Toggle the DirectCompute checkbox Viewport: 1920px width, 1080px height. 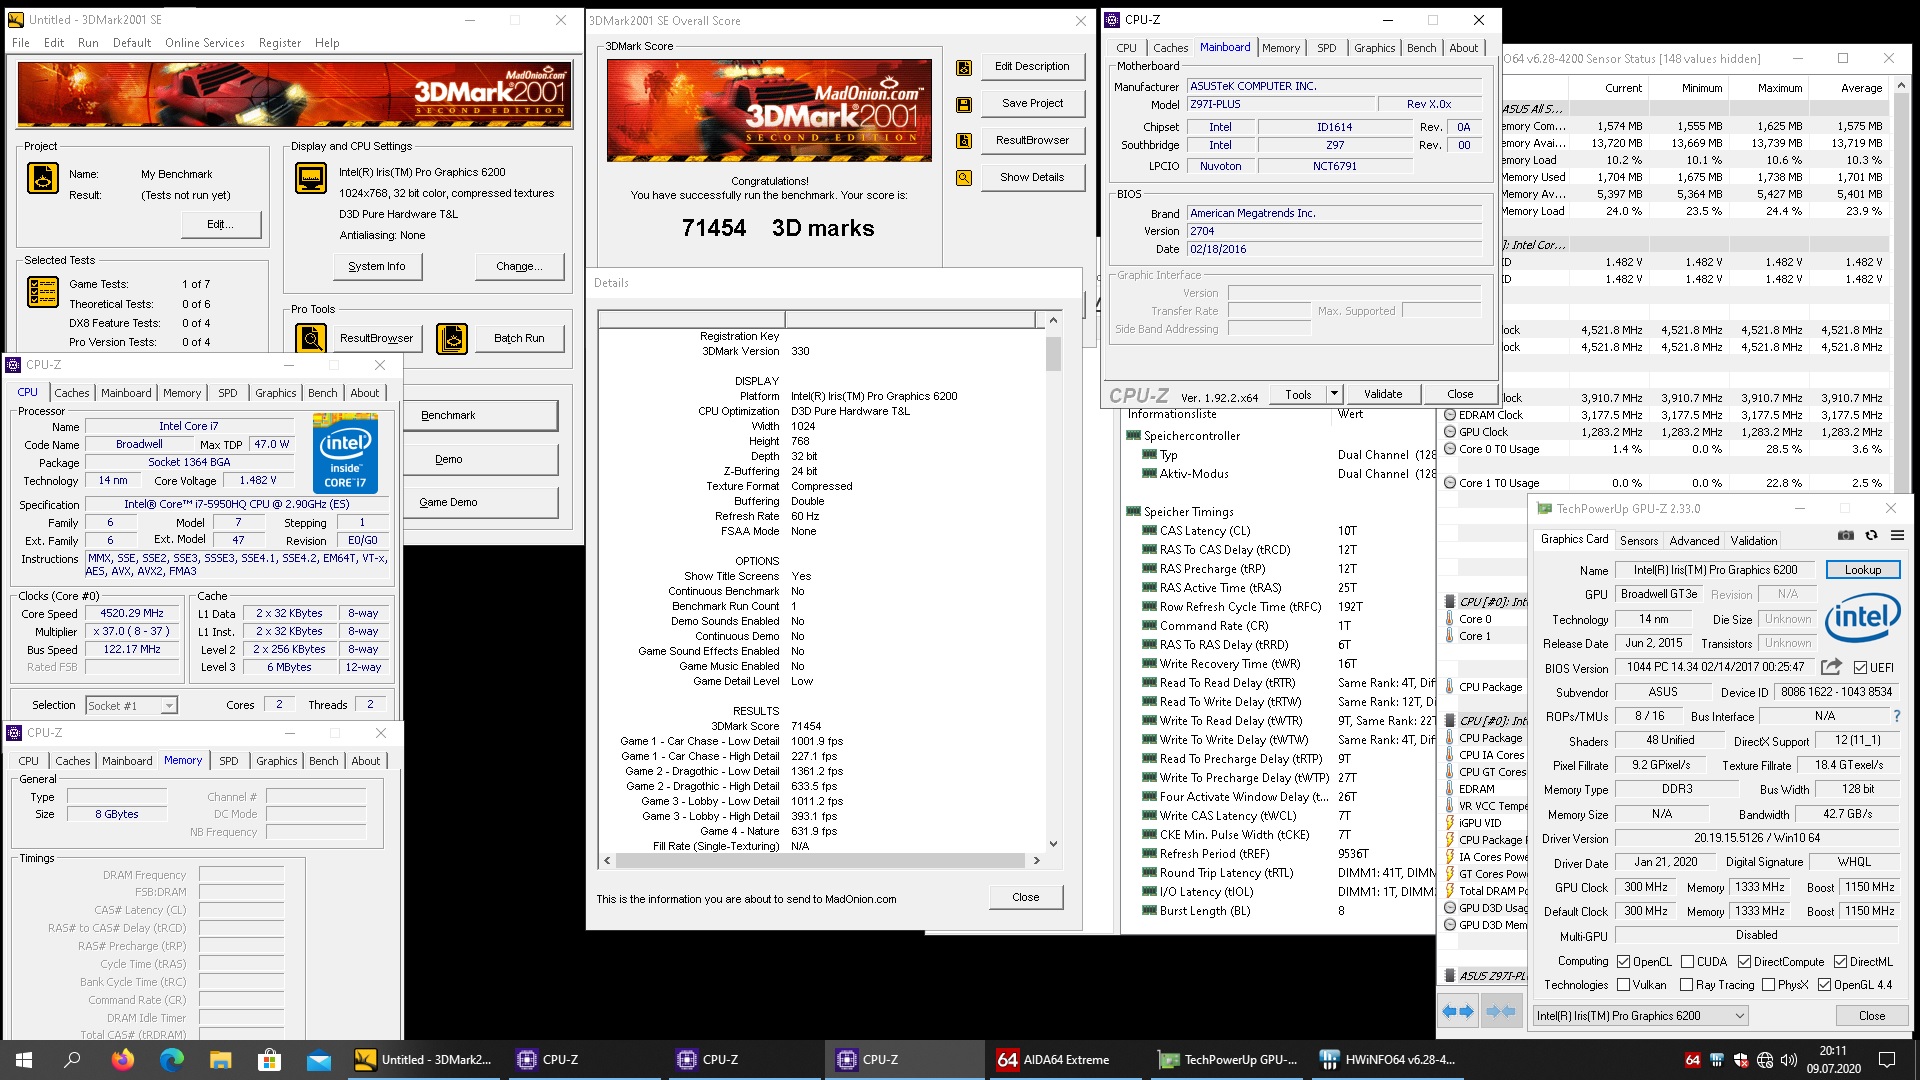point(1744,961)
